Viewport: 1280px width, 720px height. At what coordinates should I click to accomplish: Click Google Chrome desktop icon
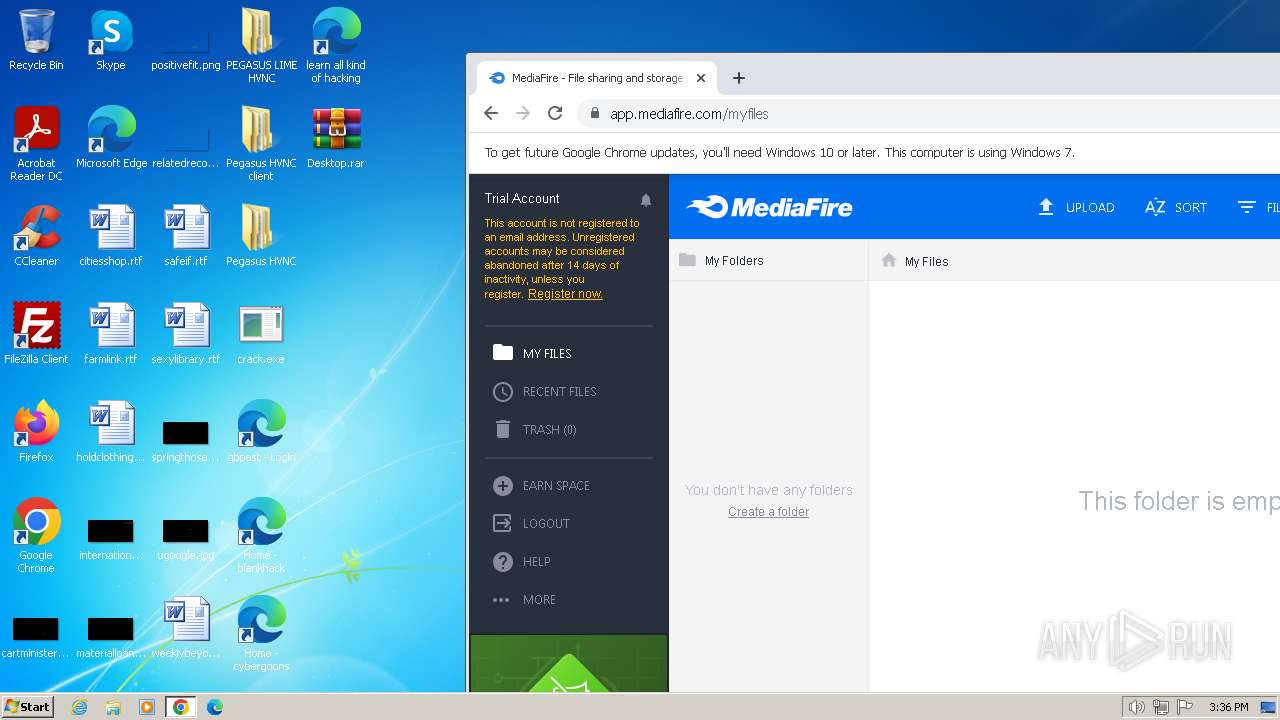point(36,535)
